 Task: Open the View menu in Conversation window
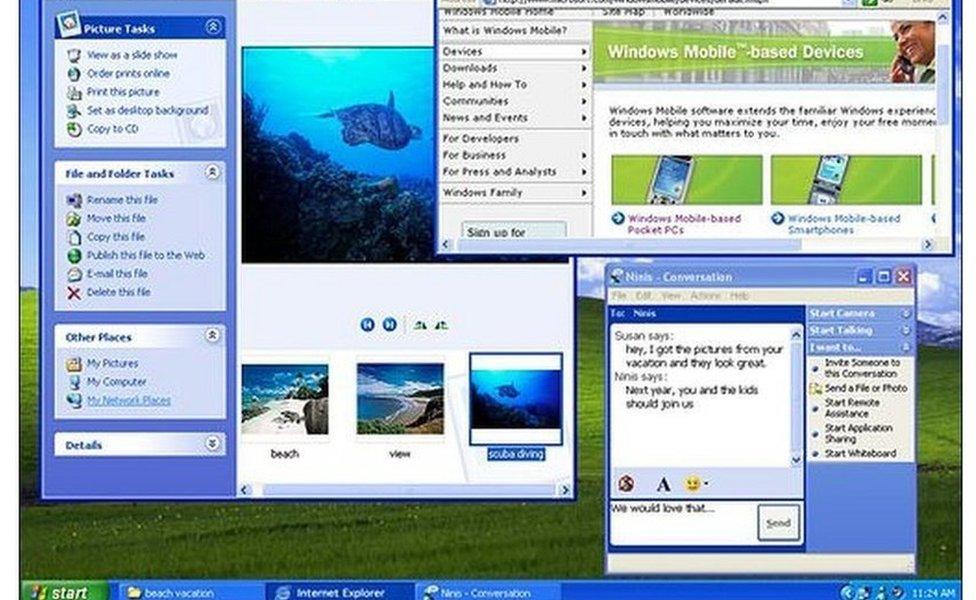(x=670, y=296)
